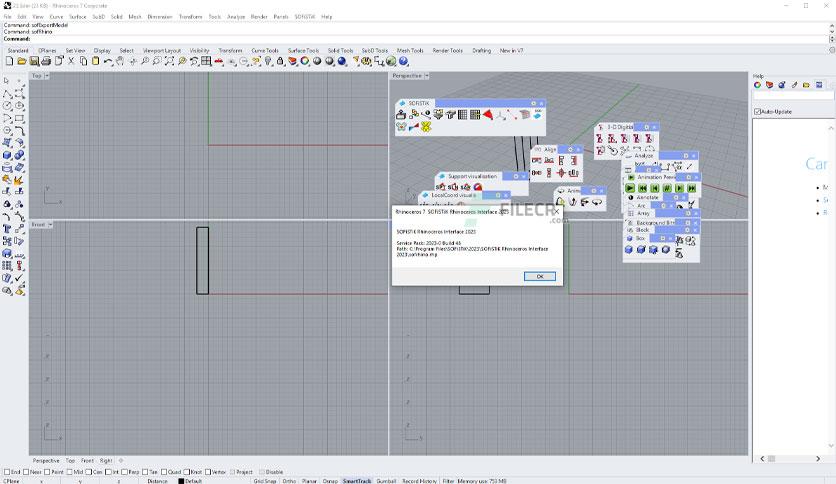Click the Zoom Extents icon

click(x=169, y=61)
